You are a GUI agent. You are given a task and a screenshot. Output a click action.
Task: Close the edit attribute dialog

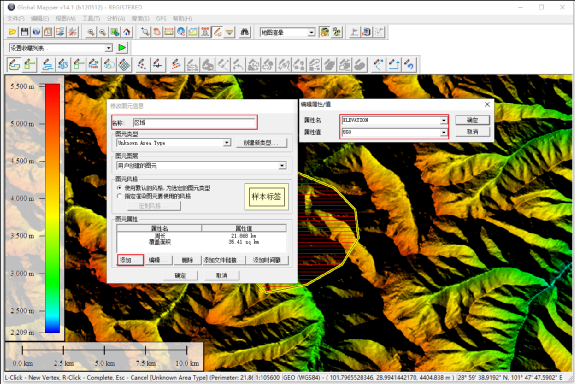click(x=487, y=105)
